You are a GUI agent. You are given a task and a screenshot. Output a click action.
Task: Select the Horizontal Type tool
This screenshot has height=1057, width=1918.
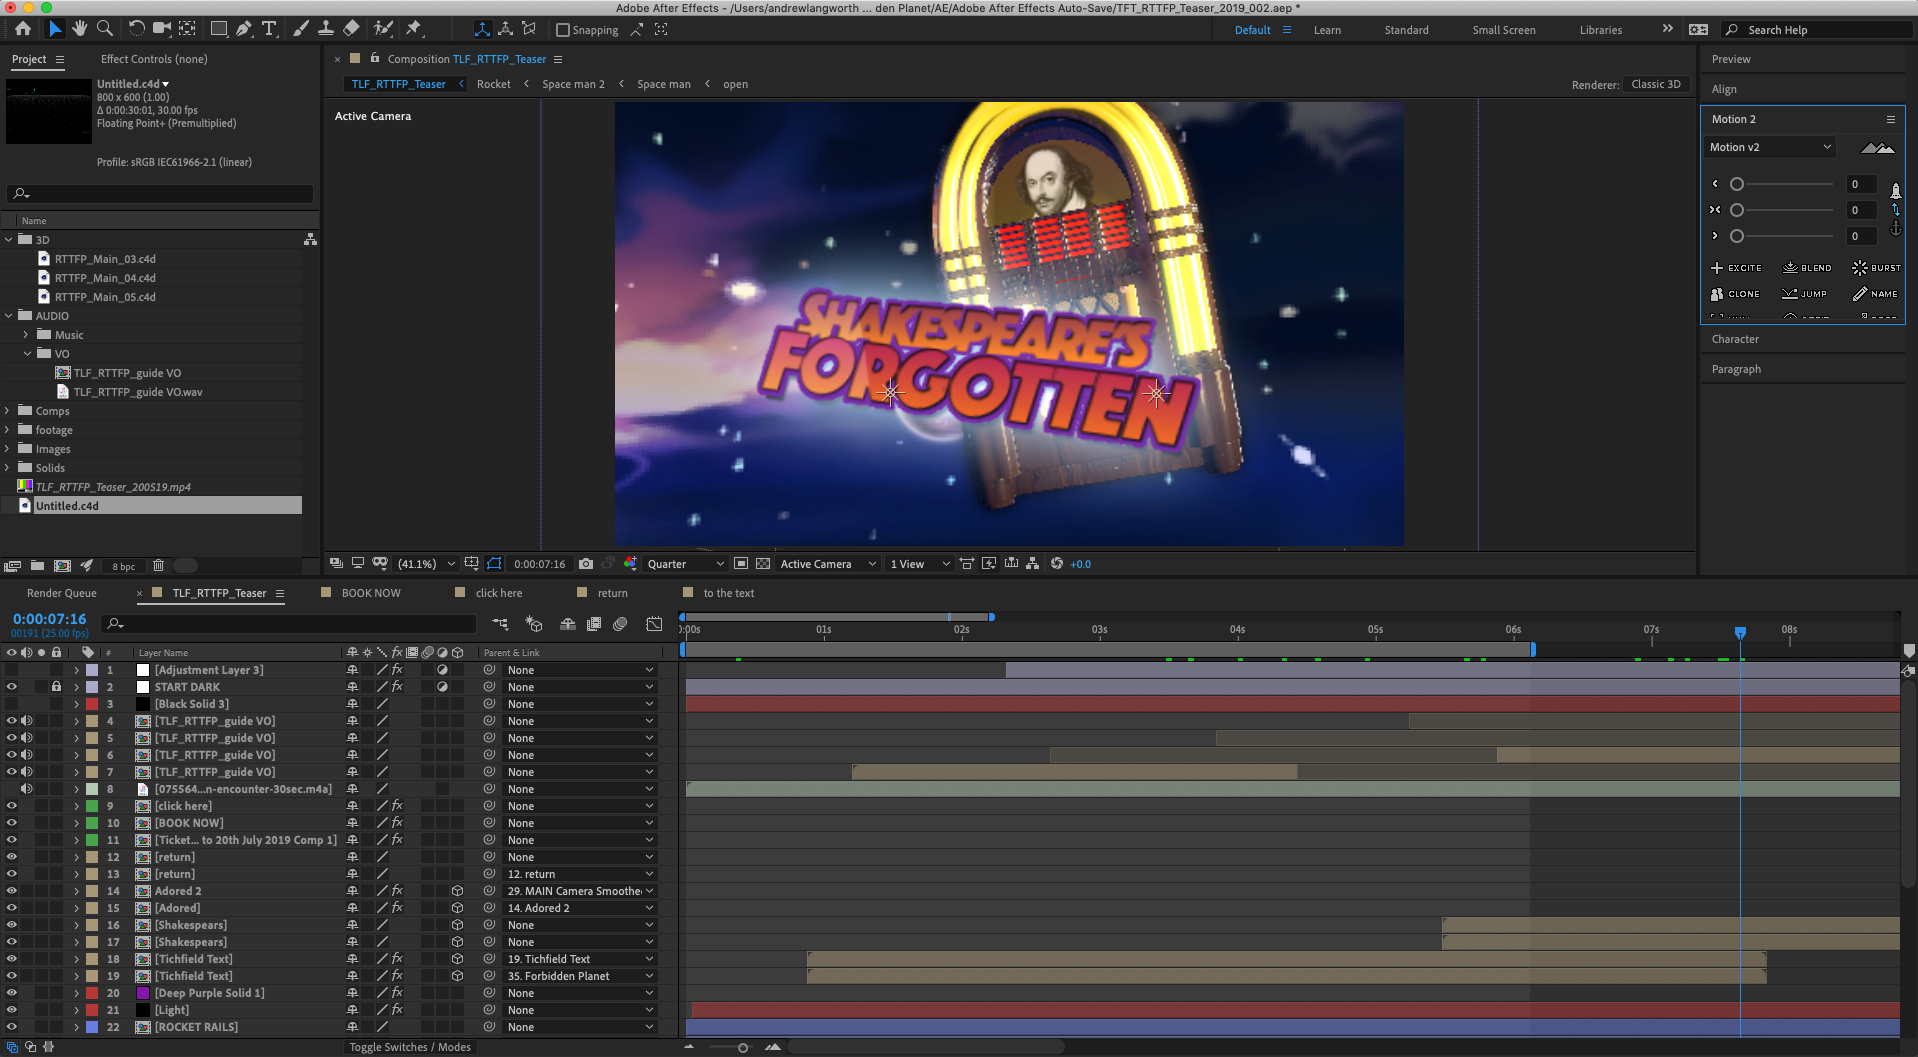(x=269, y=29)
